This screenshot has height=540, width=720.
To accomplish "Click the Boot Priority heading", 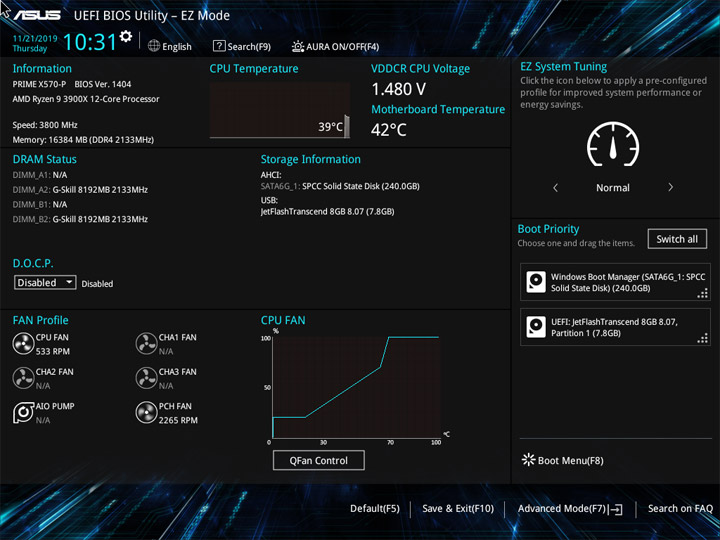I will click(x=548, y=229).
